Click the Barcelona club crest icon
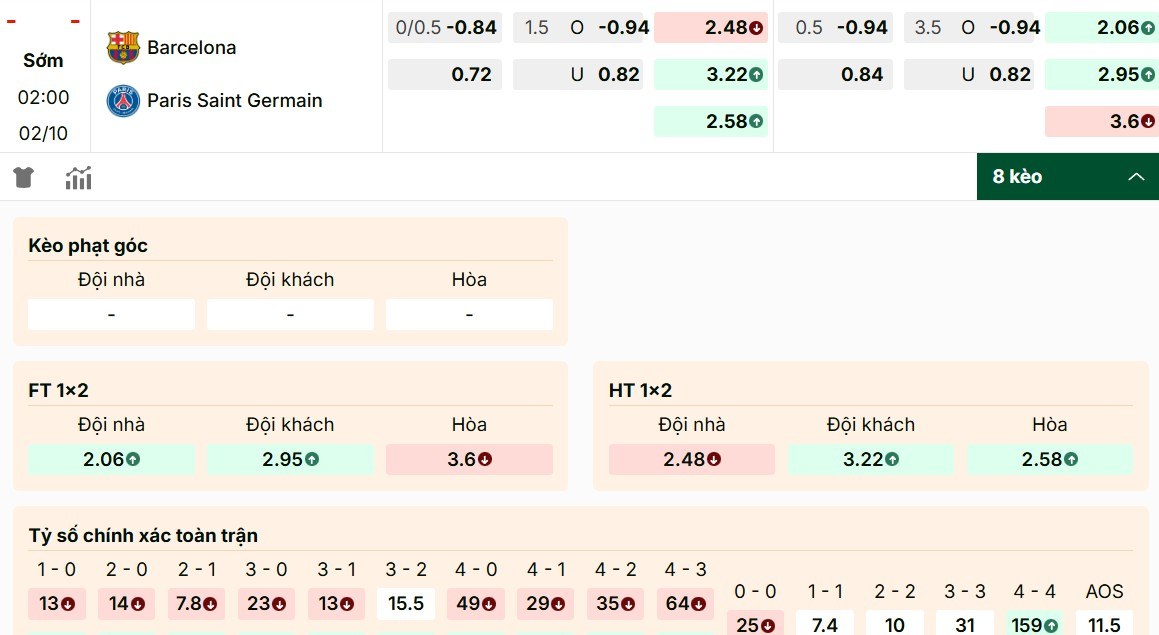This screenshot has height=635, width=1159. [123, 47]
